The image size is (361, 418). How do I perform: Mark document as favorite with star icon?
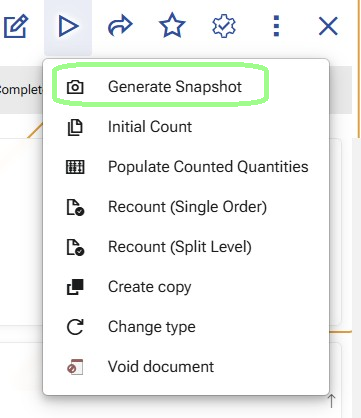tap(172, 25)
